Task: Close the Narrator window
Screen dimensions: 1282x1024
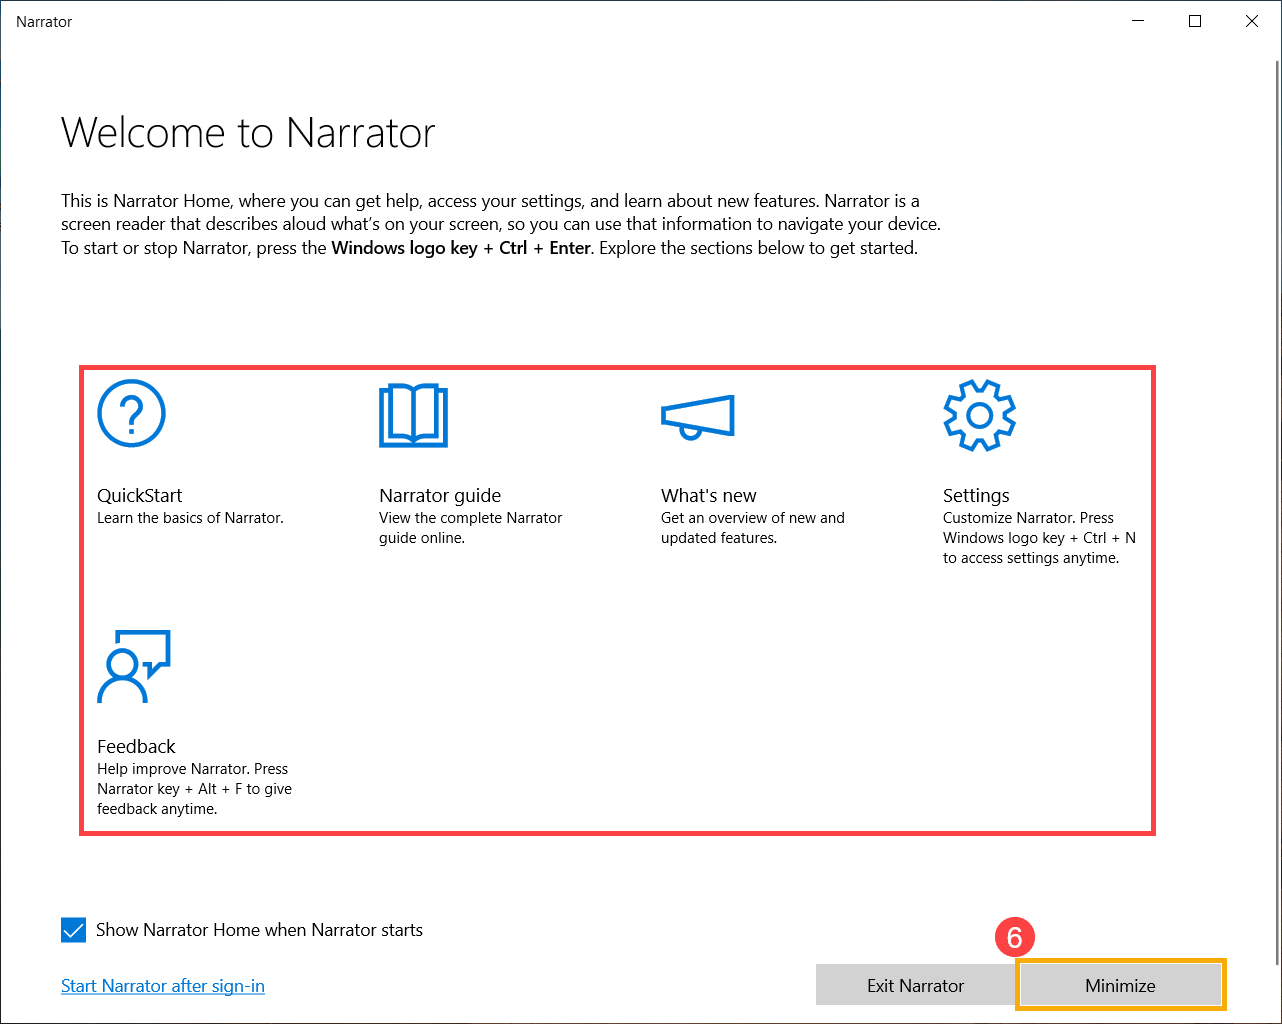Action: point(1252,21)
